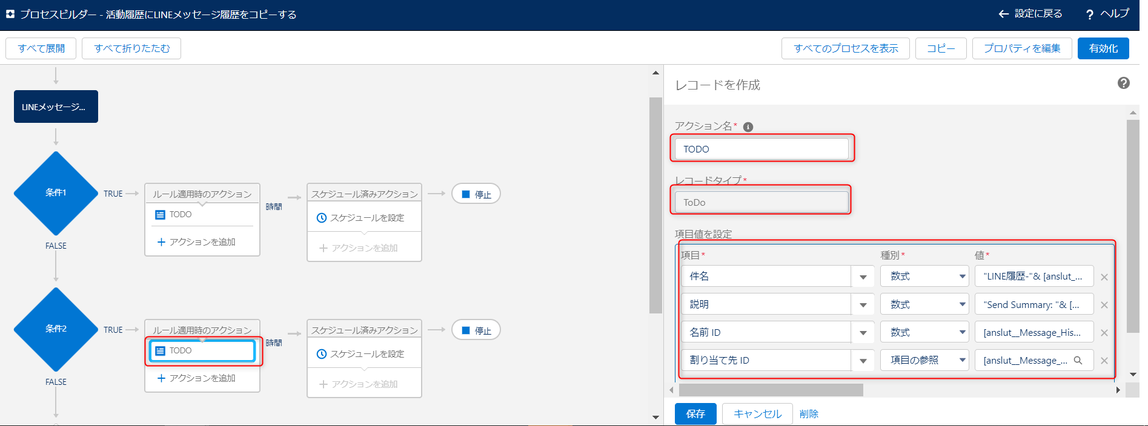Click clock icon in 条件2 スケジュールを設定
The height and width of the screenshot is (426, 1148).
click(322, 354)
